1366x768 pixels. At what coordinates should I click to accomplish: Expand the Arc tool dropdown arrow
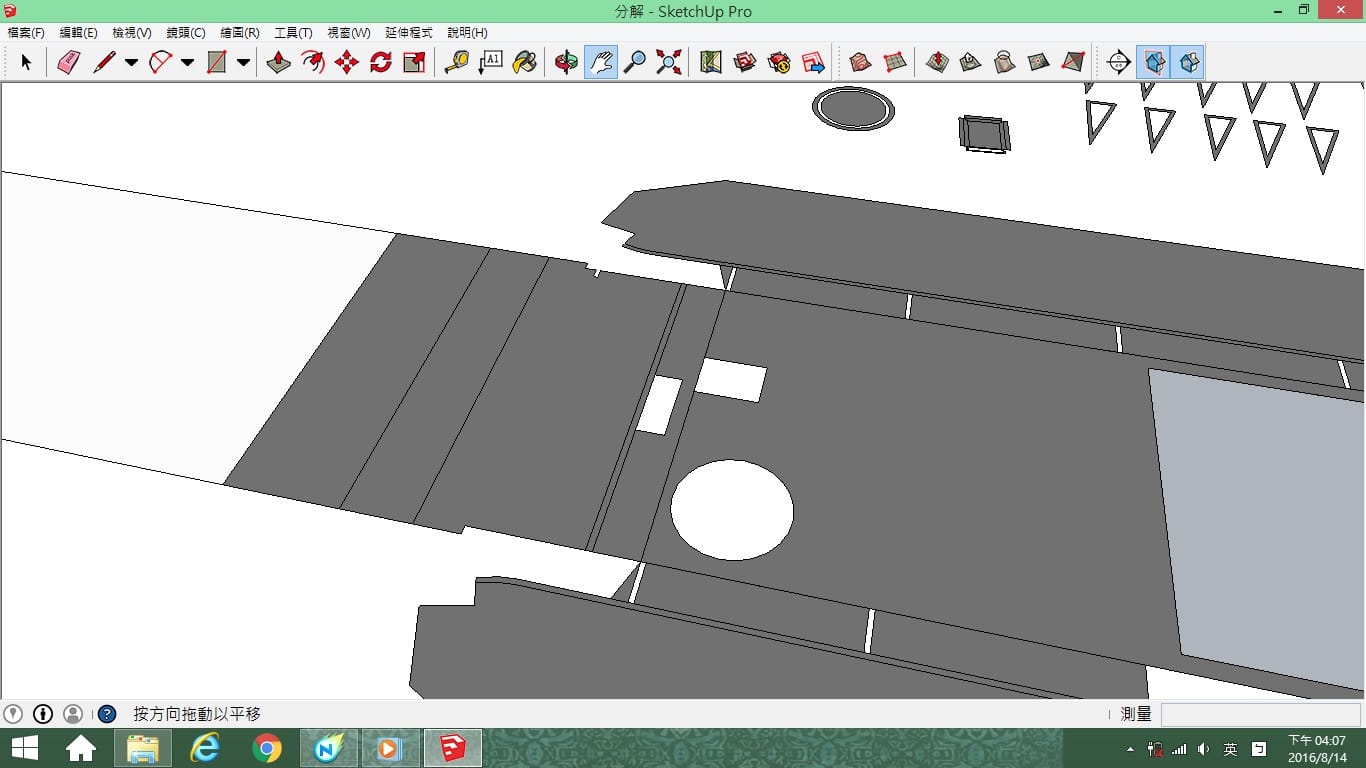pos(187,62)
